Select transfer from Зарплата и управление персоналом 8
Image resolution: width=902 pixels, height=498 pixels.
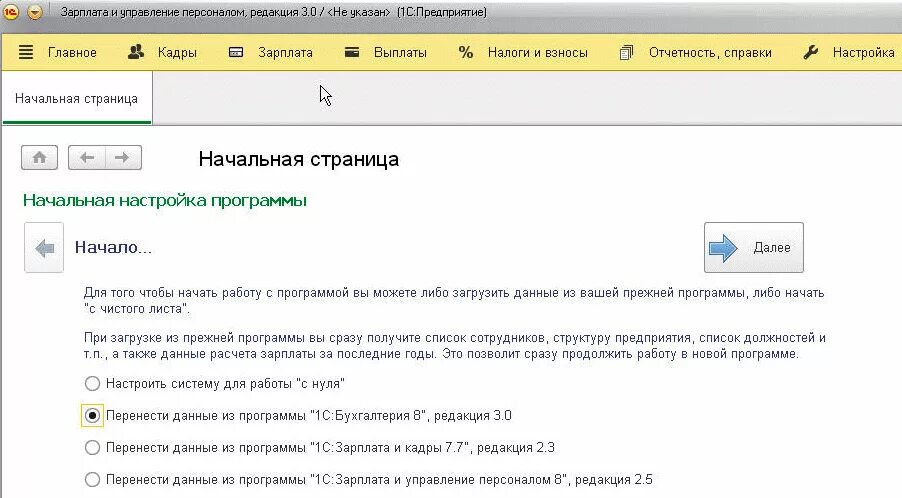coord(369,480)
